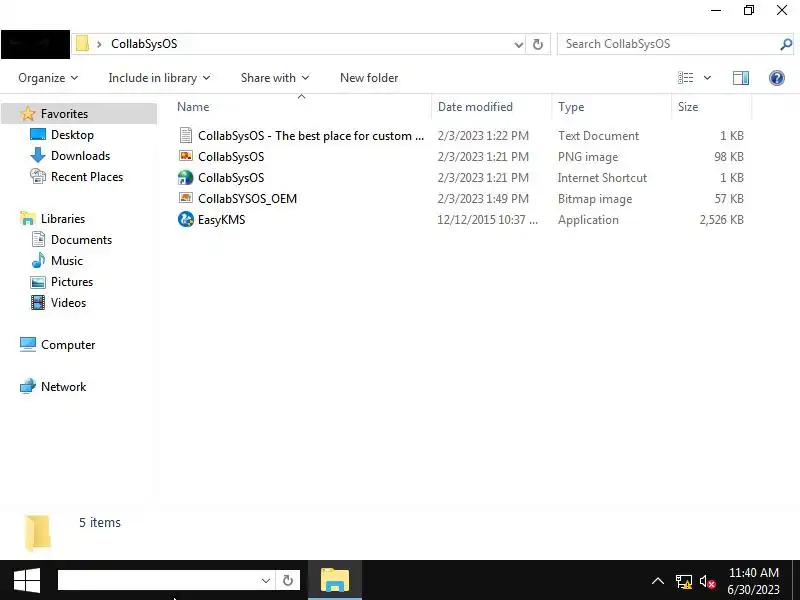Select Recent Places in Favorites
Image resolution: width=800 pixels, height=600 pixels.
click(x=87, y=177)
